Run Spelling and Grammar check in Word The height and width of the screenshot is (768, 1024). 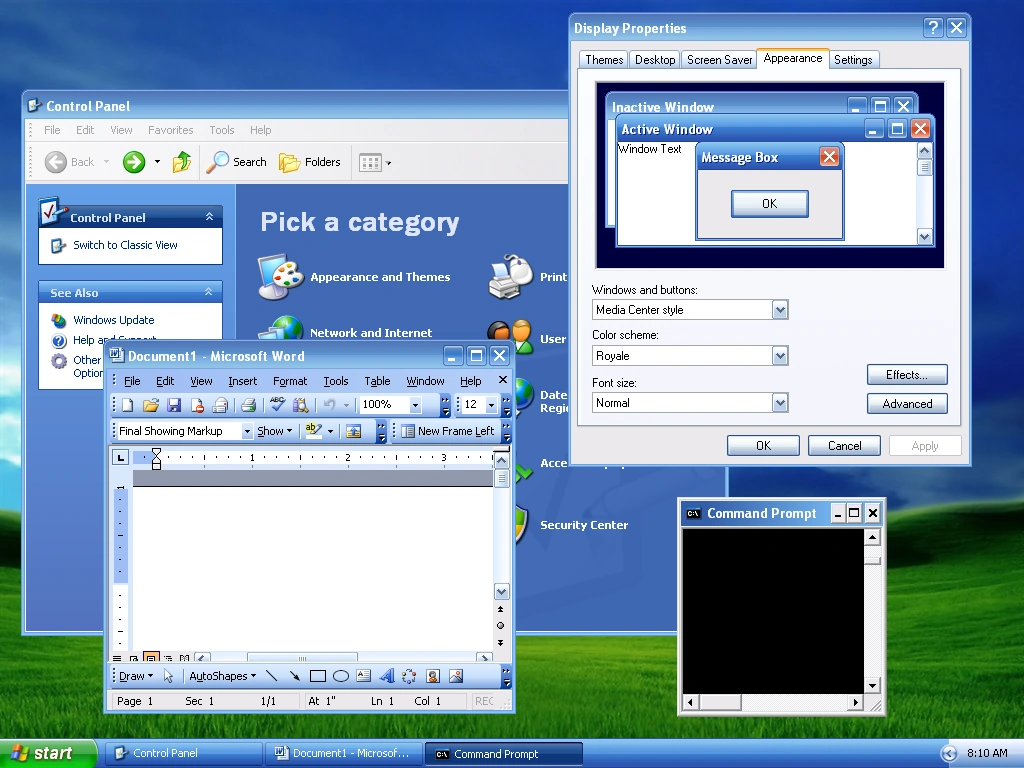tap(278, 404)
